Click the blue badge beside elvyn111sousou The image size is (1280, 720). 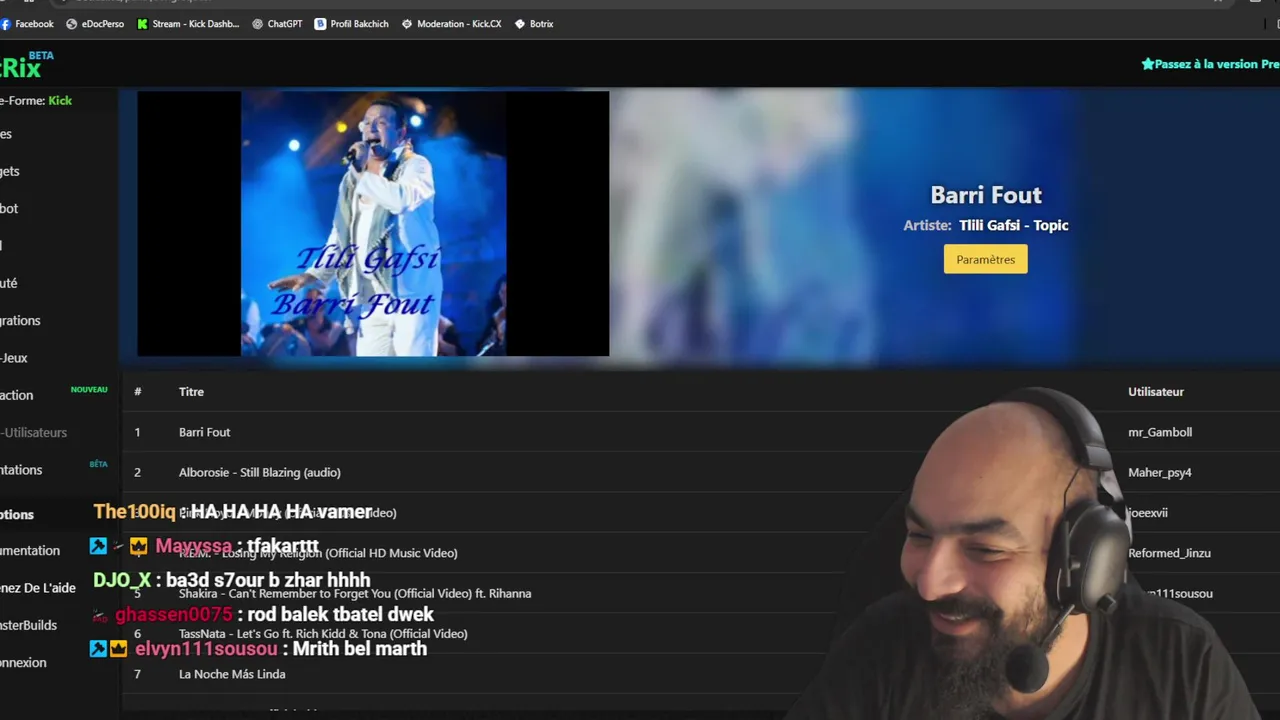click(98, 649)
